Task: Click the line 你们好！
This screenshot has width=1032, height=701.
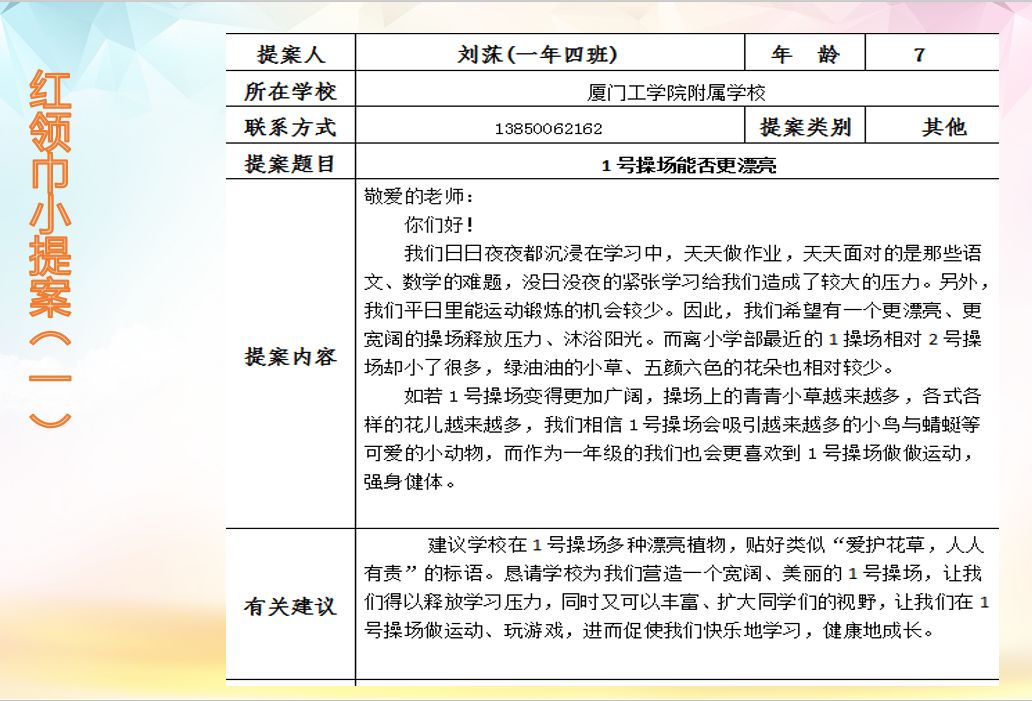Action: 438,224
